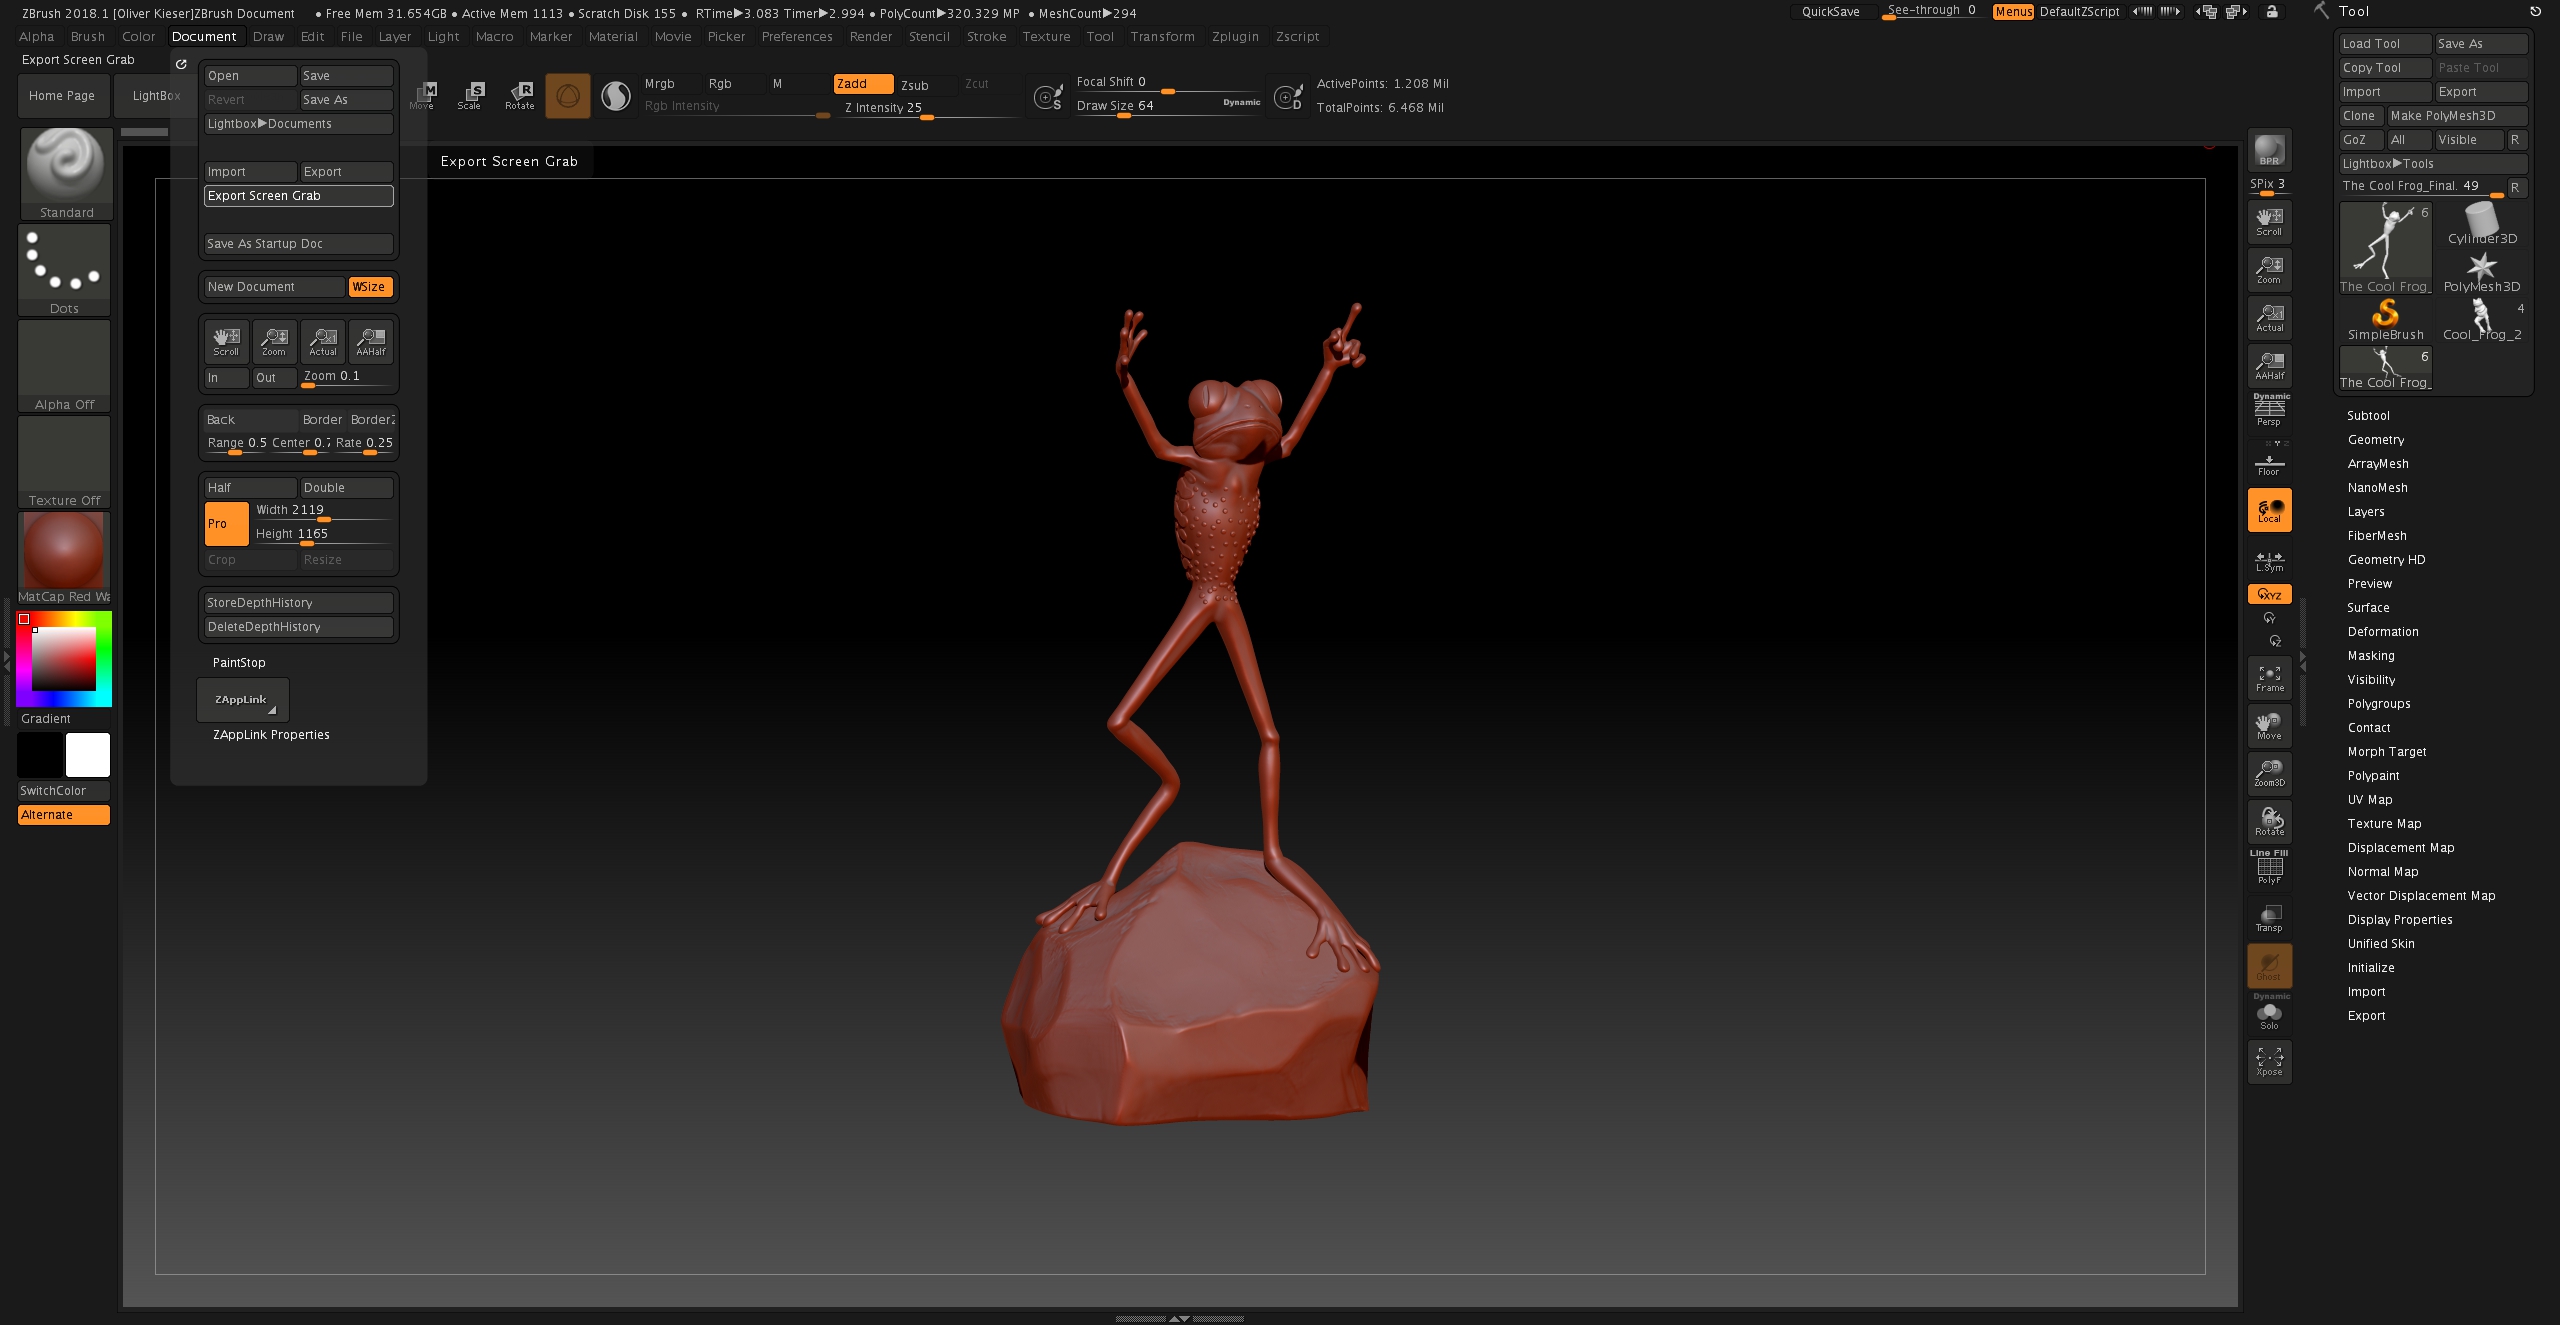
Task: Open the Material menu
Action: pyautogui.click(x=613, y=37)
